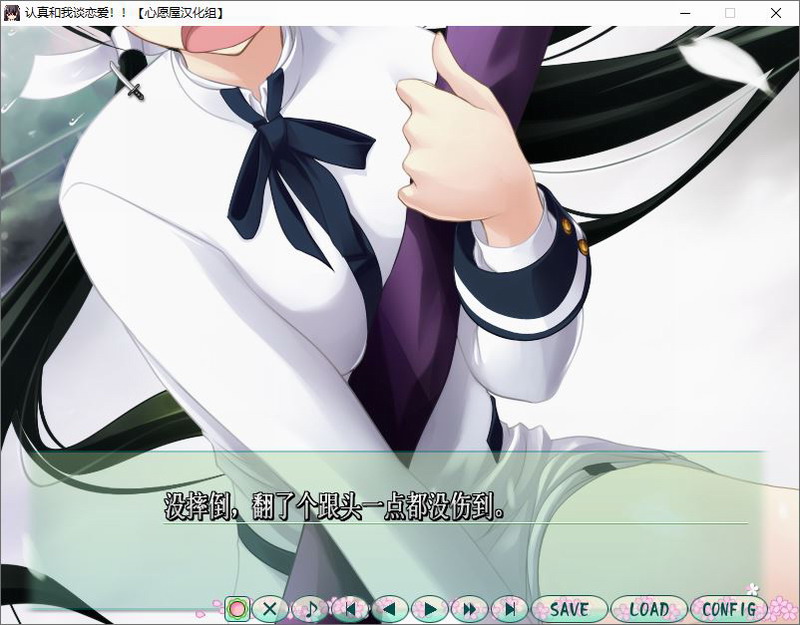The width and height of the screenshot is (800, 625).
Task: Jump to previous scene with bar-left arrow icon
Action: [x=350, y=608]
